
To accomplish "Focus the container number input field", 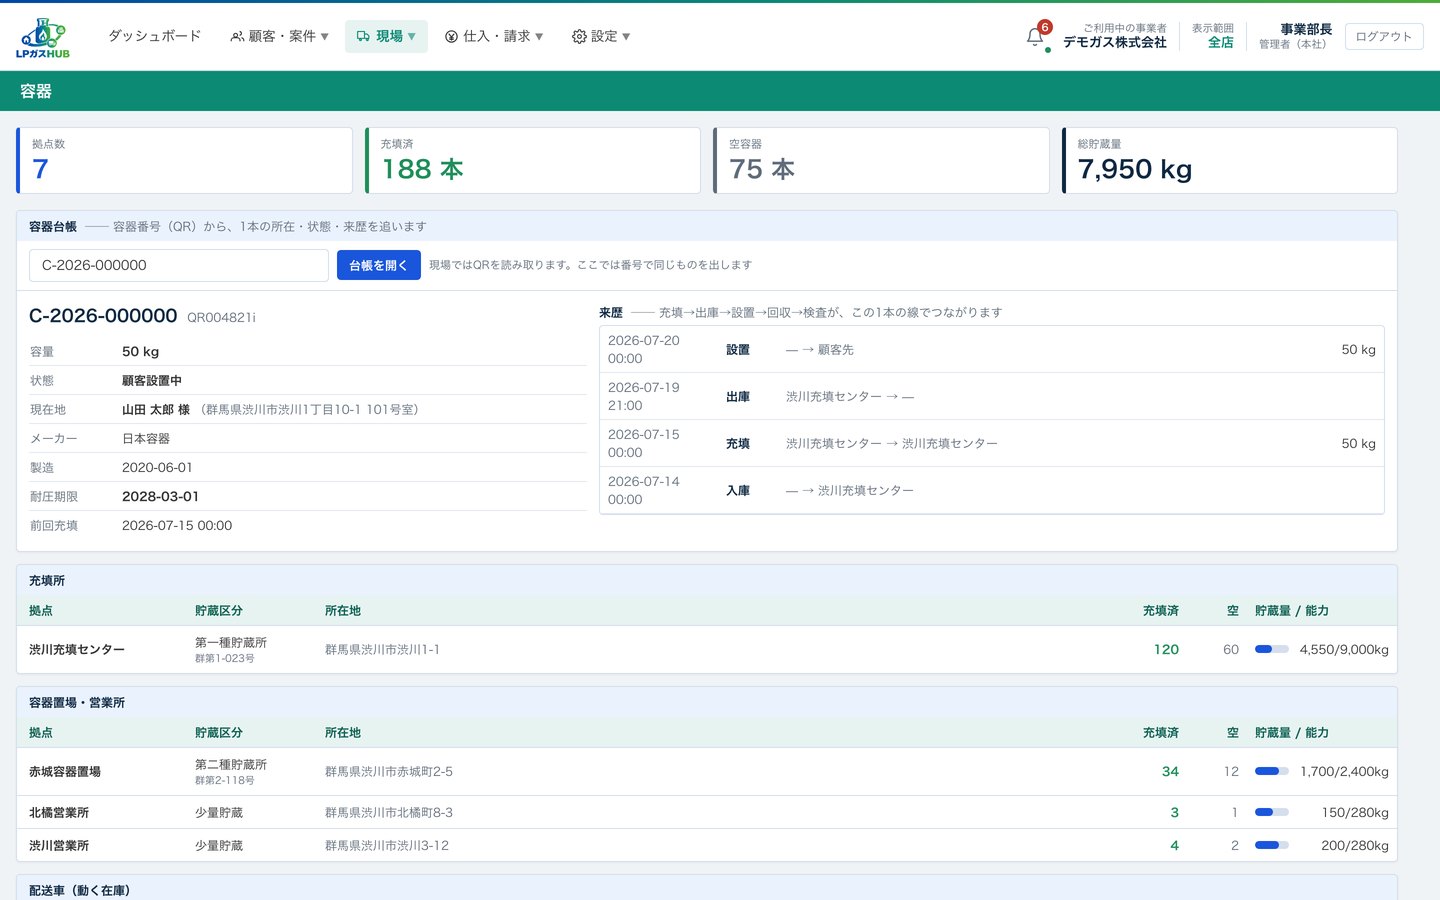I will coord(179,265).
